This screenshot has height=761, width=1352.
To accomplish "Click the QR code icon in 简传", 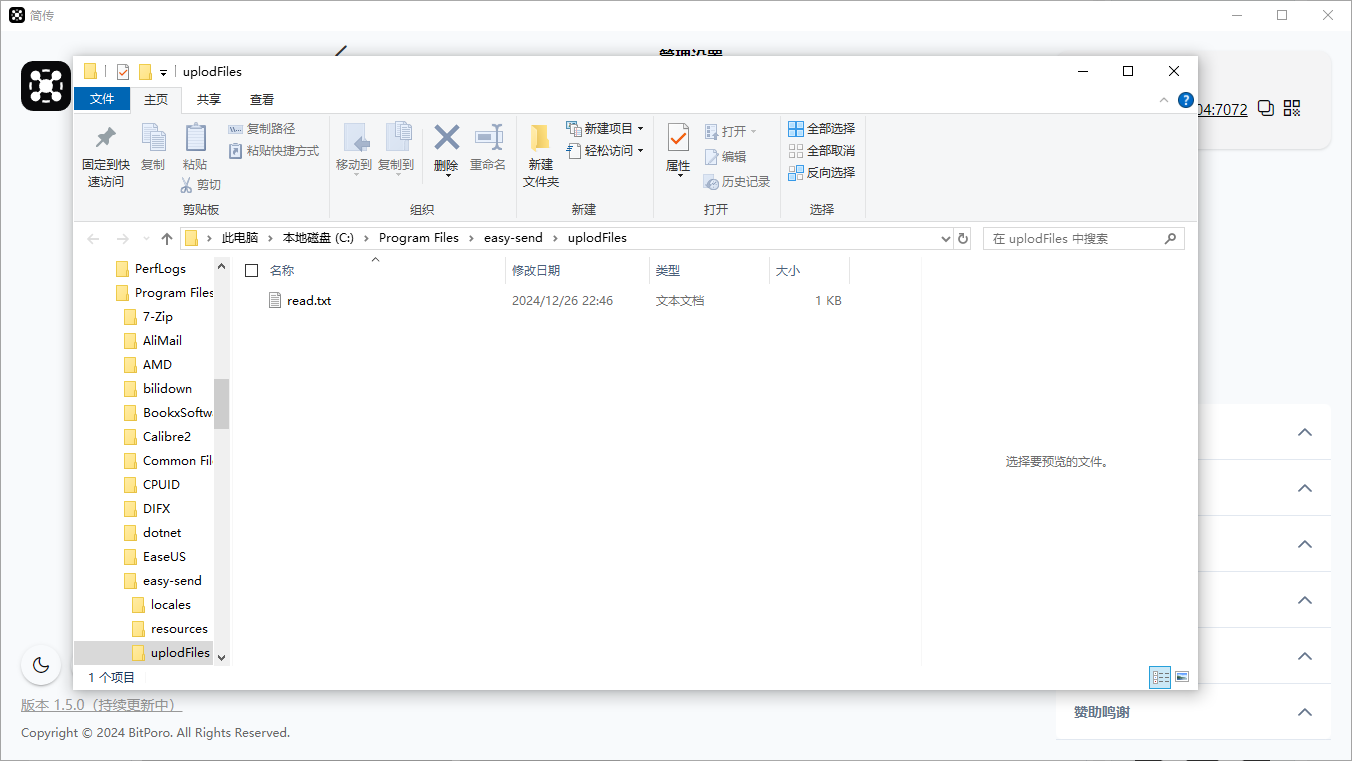I will [x=1292, y=108].
